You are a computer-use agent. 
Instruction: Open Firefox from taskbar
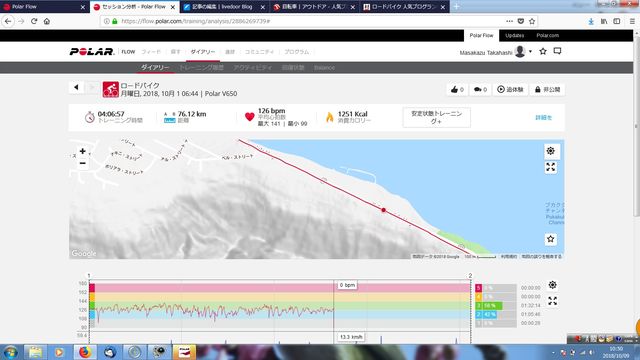(x=85, y=352)
